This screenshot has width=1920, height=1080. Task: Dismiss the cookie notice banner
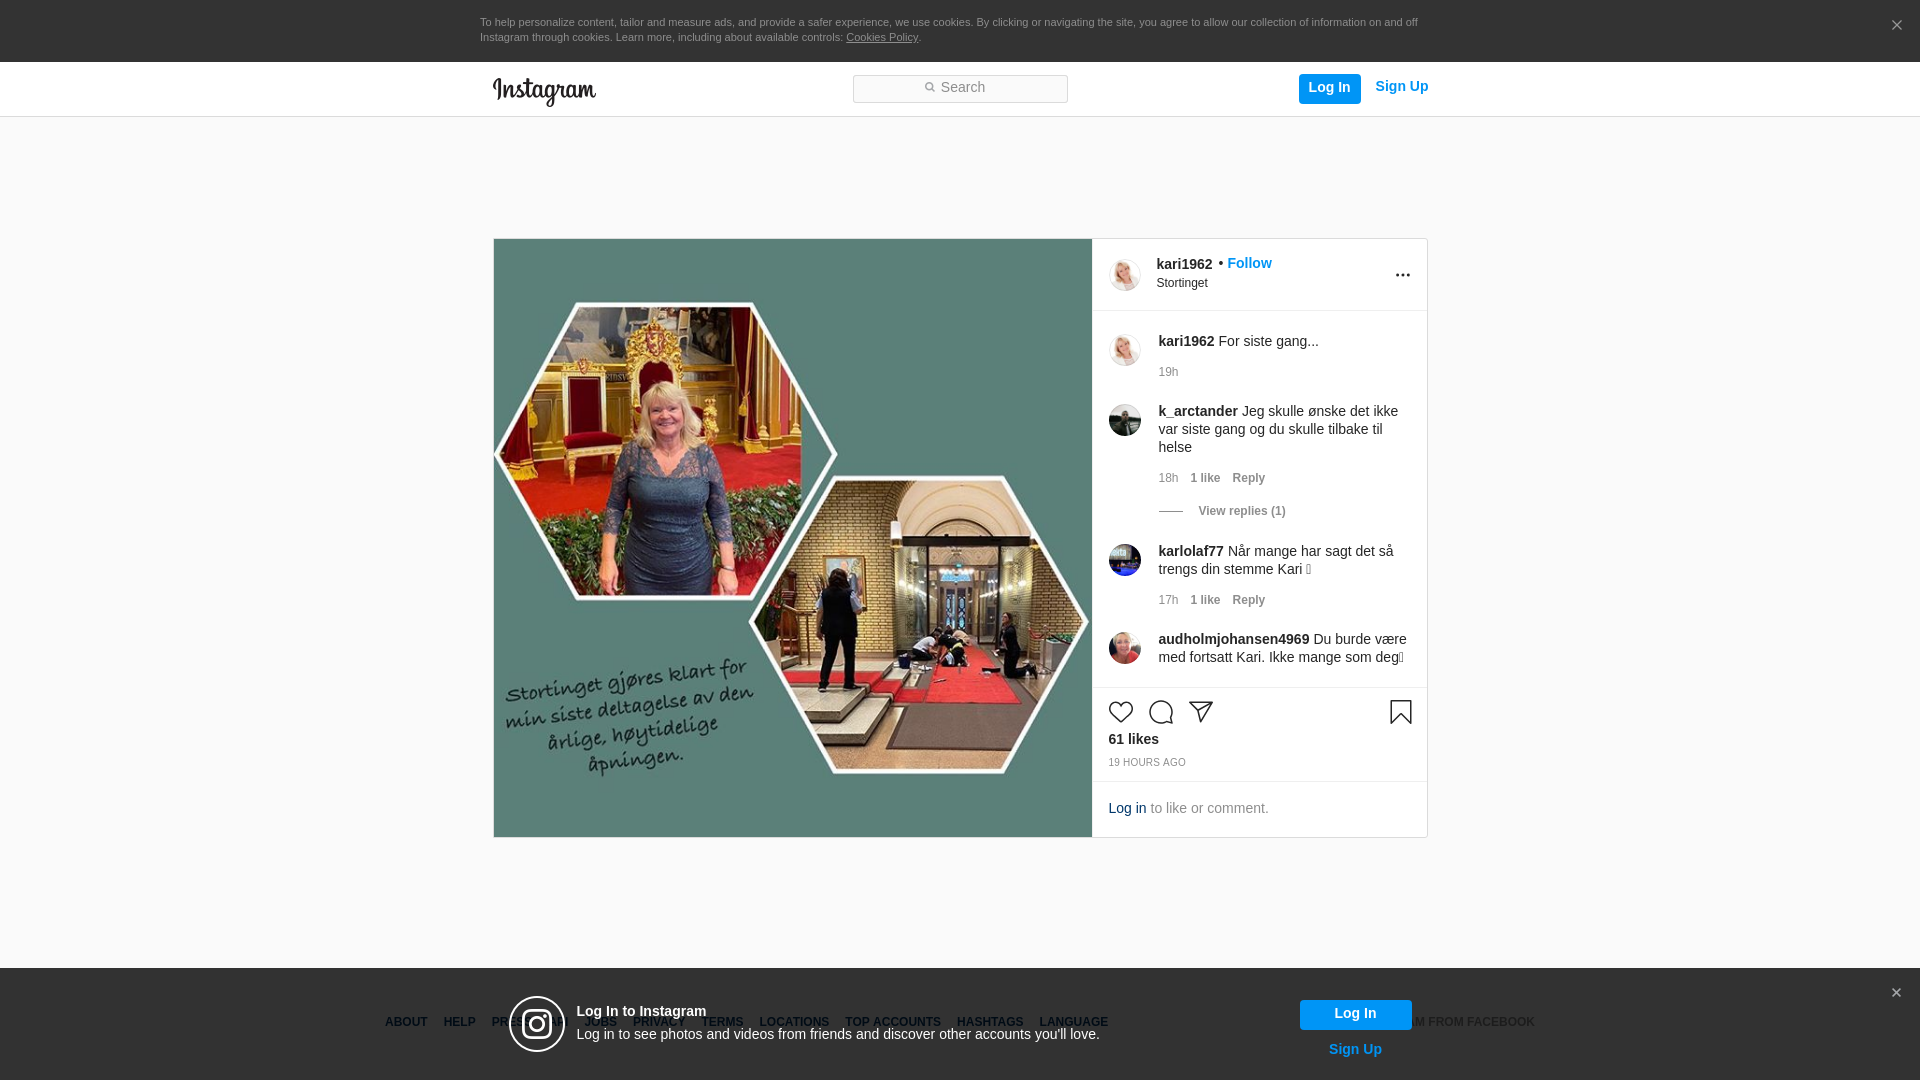coord(1896,26)
